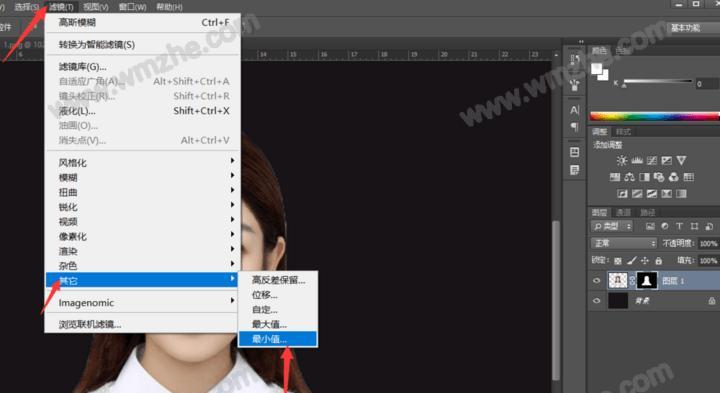Screen dimensions: 720x393
Task: Click the foreground color swatch
Action: point(596,69)
